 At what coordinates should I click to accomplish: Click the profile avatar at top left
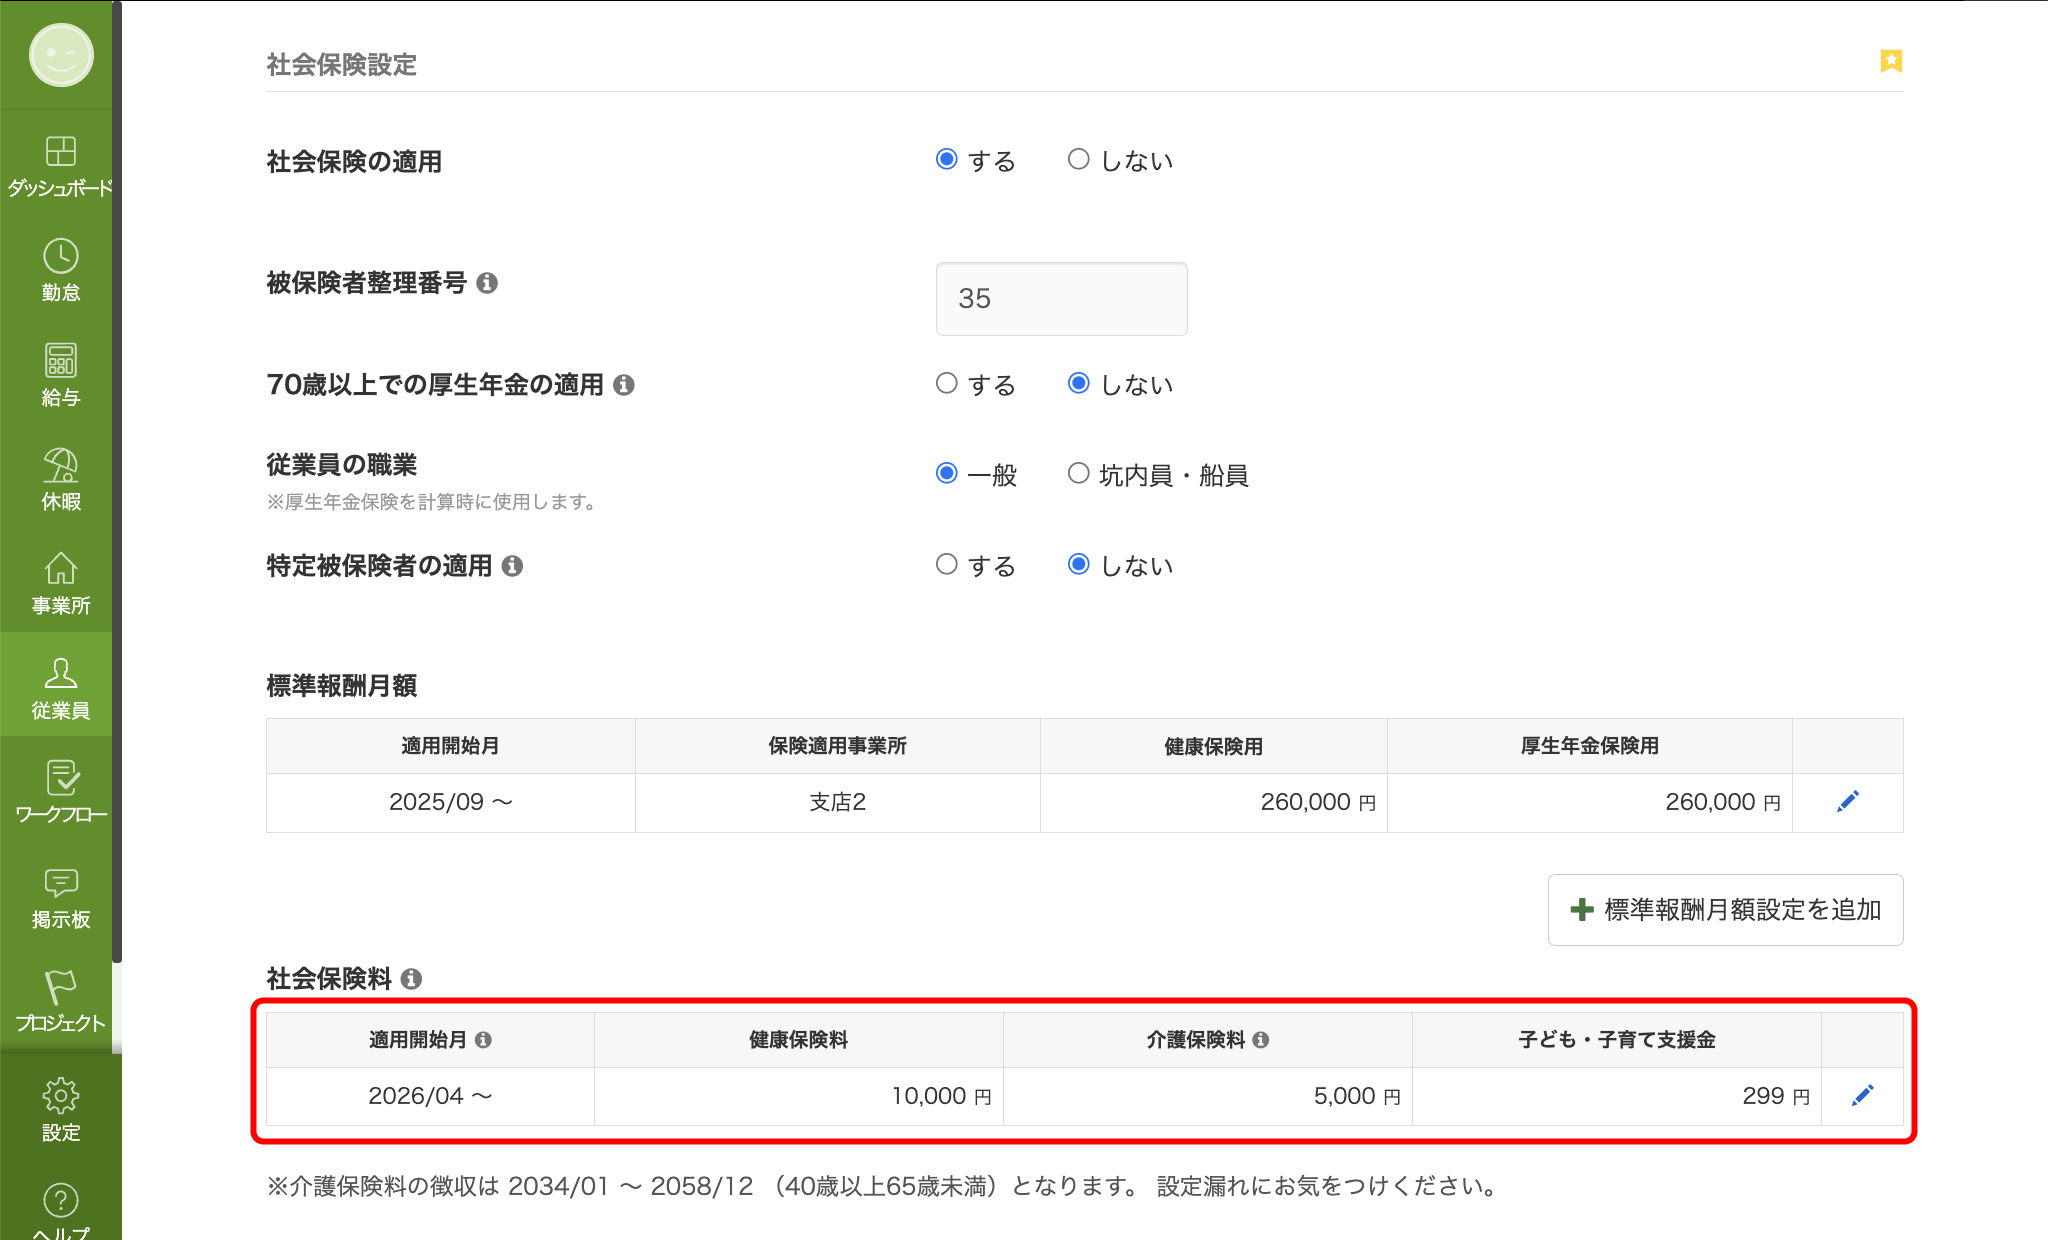(x=59, y=56)
